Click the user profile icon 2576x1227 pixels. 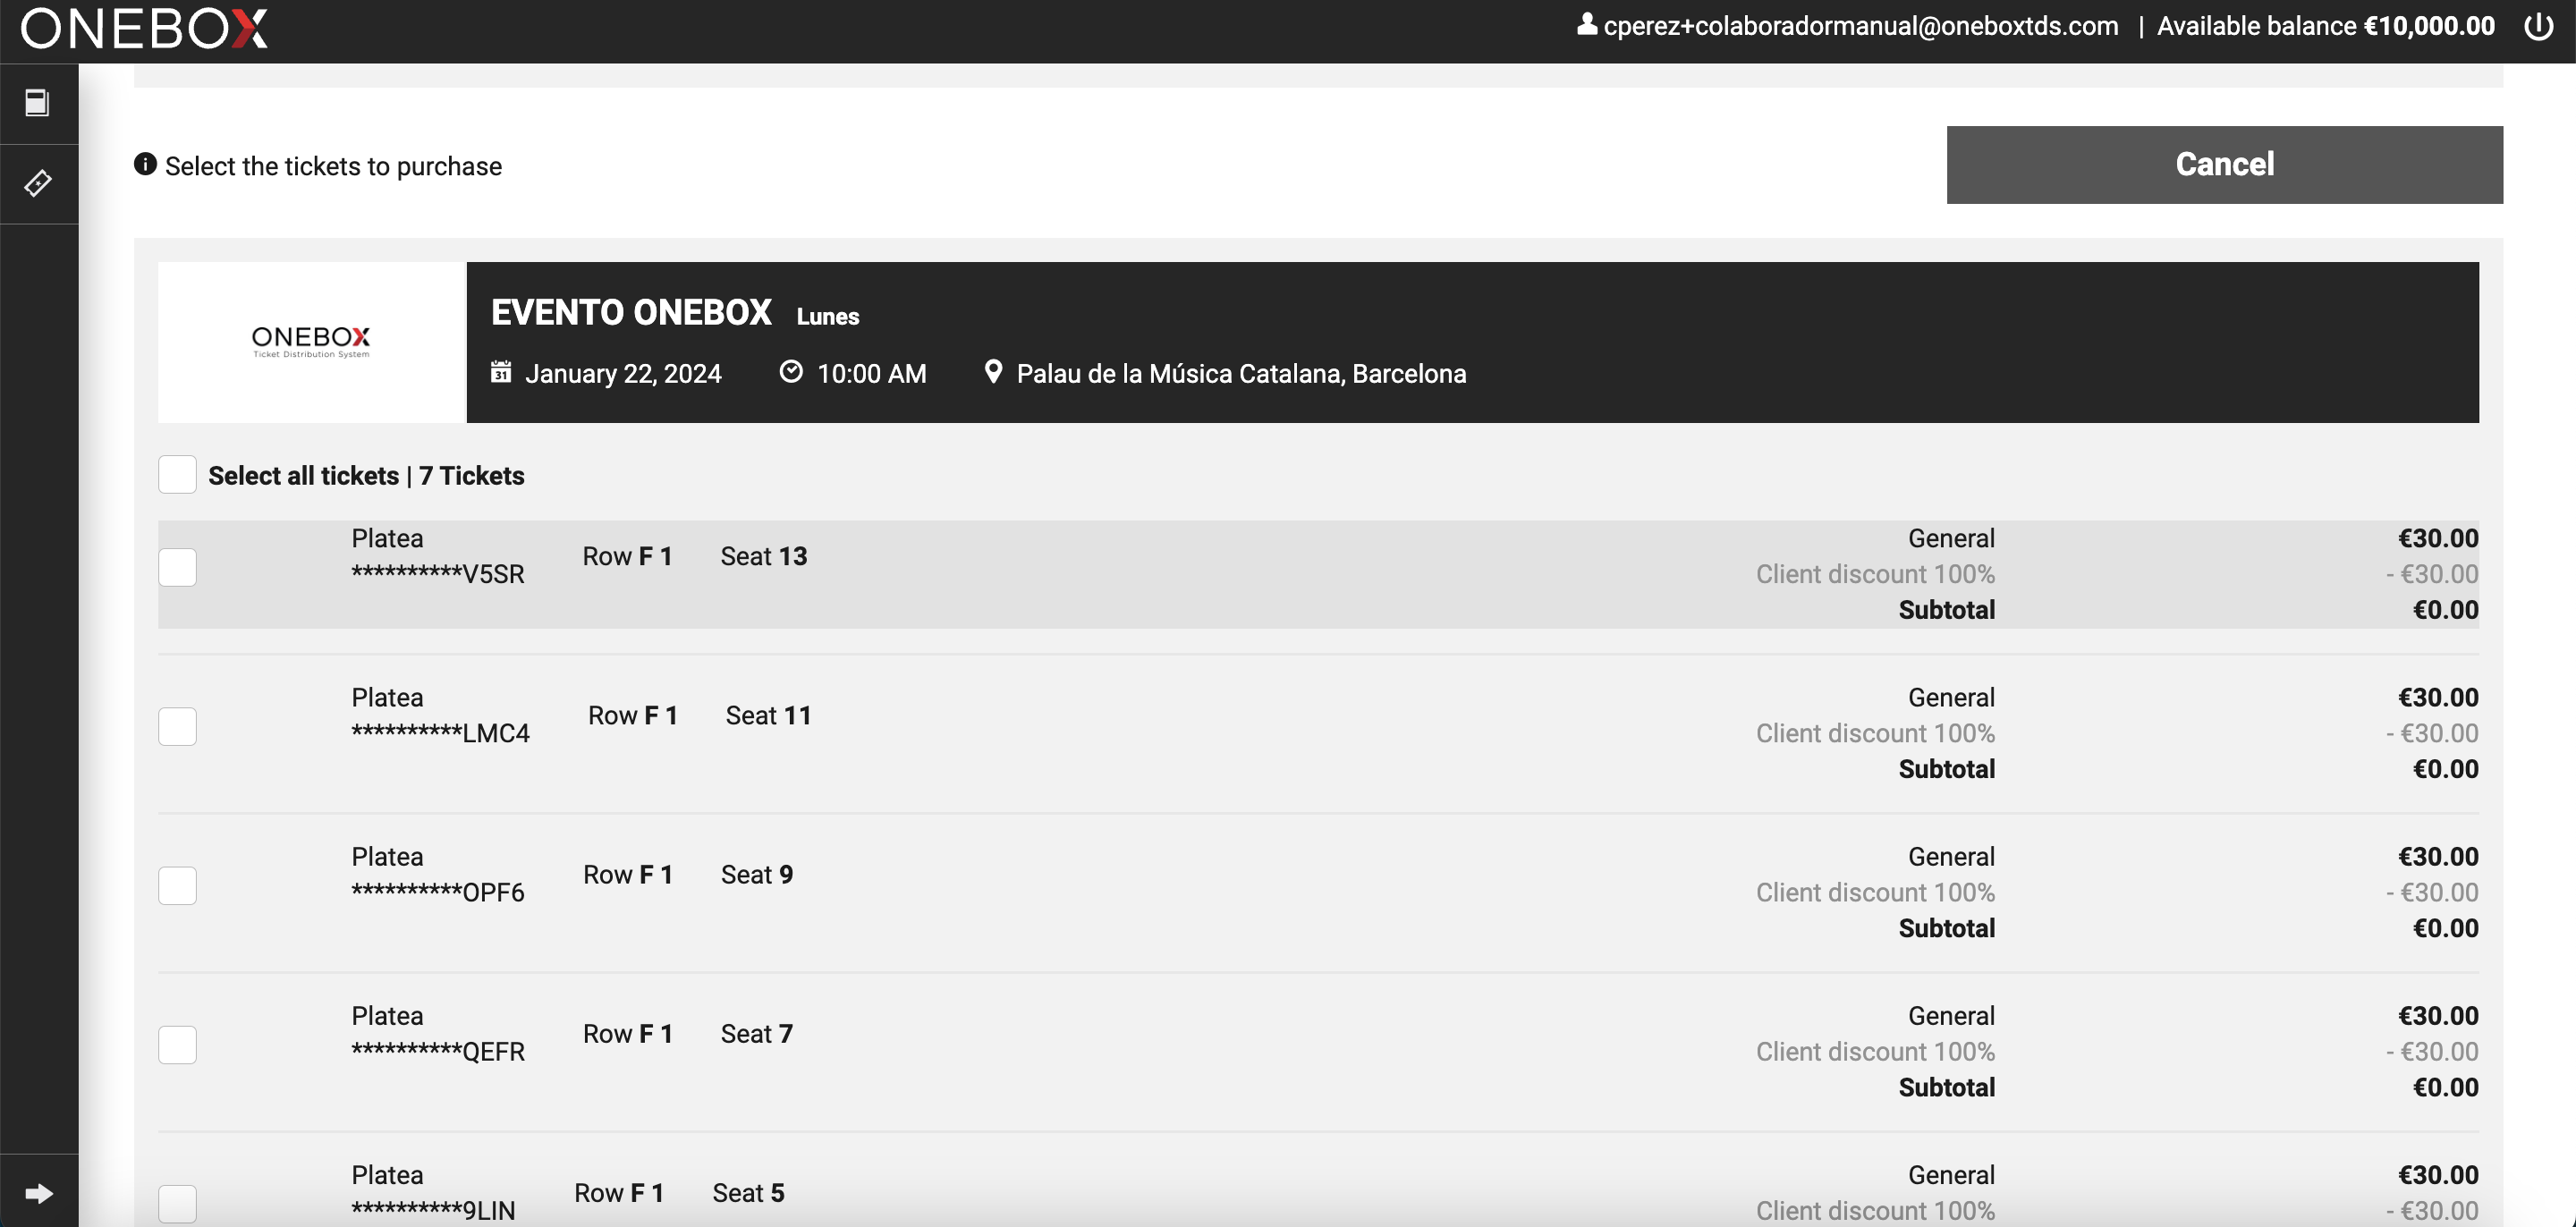[x=1586, y=24]
